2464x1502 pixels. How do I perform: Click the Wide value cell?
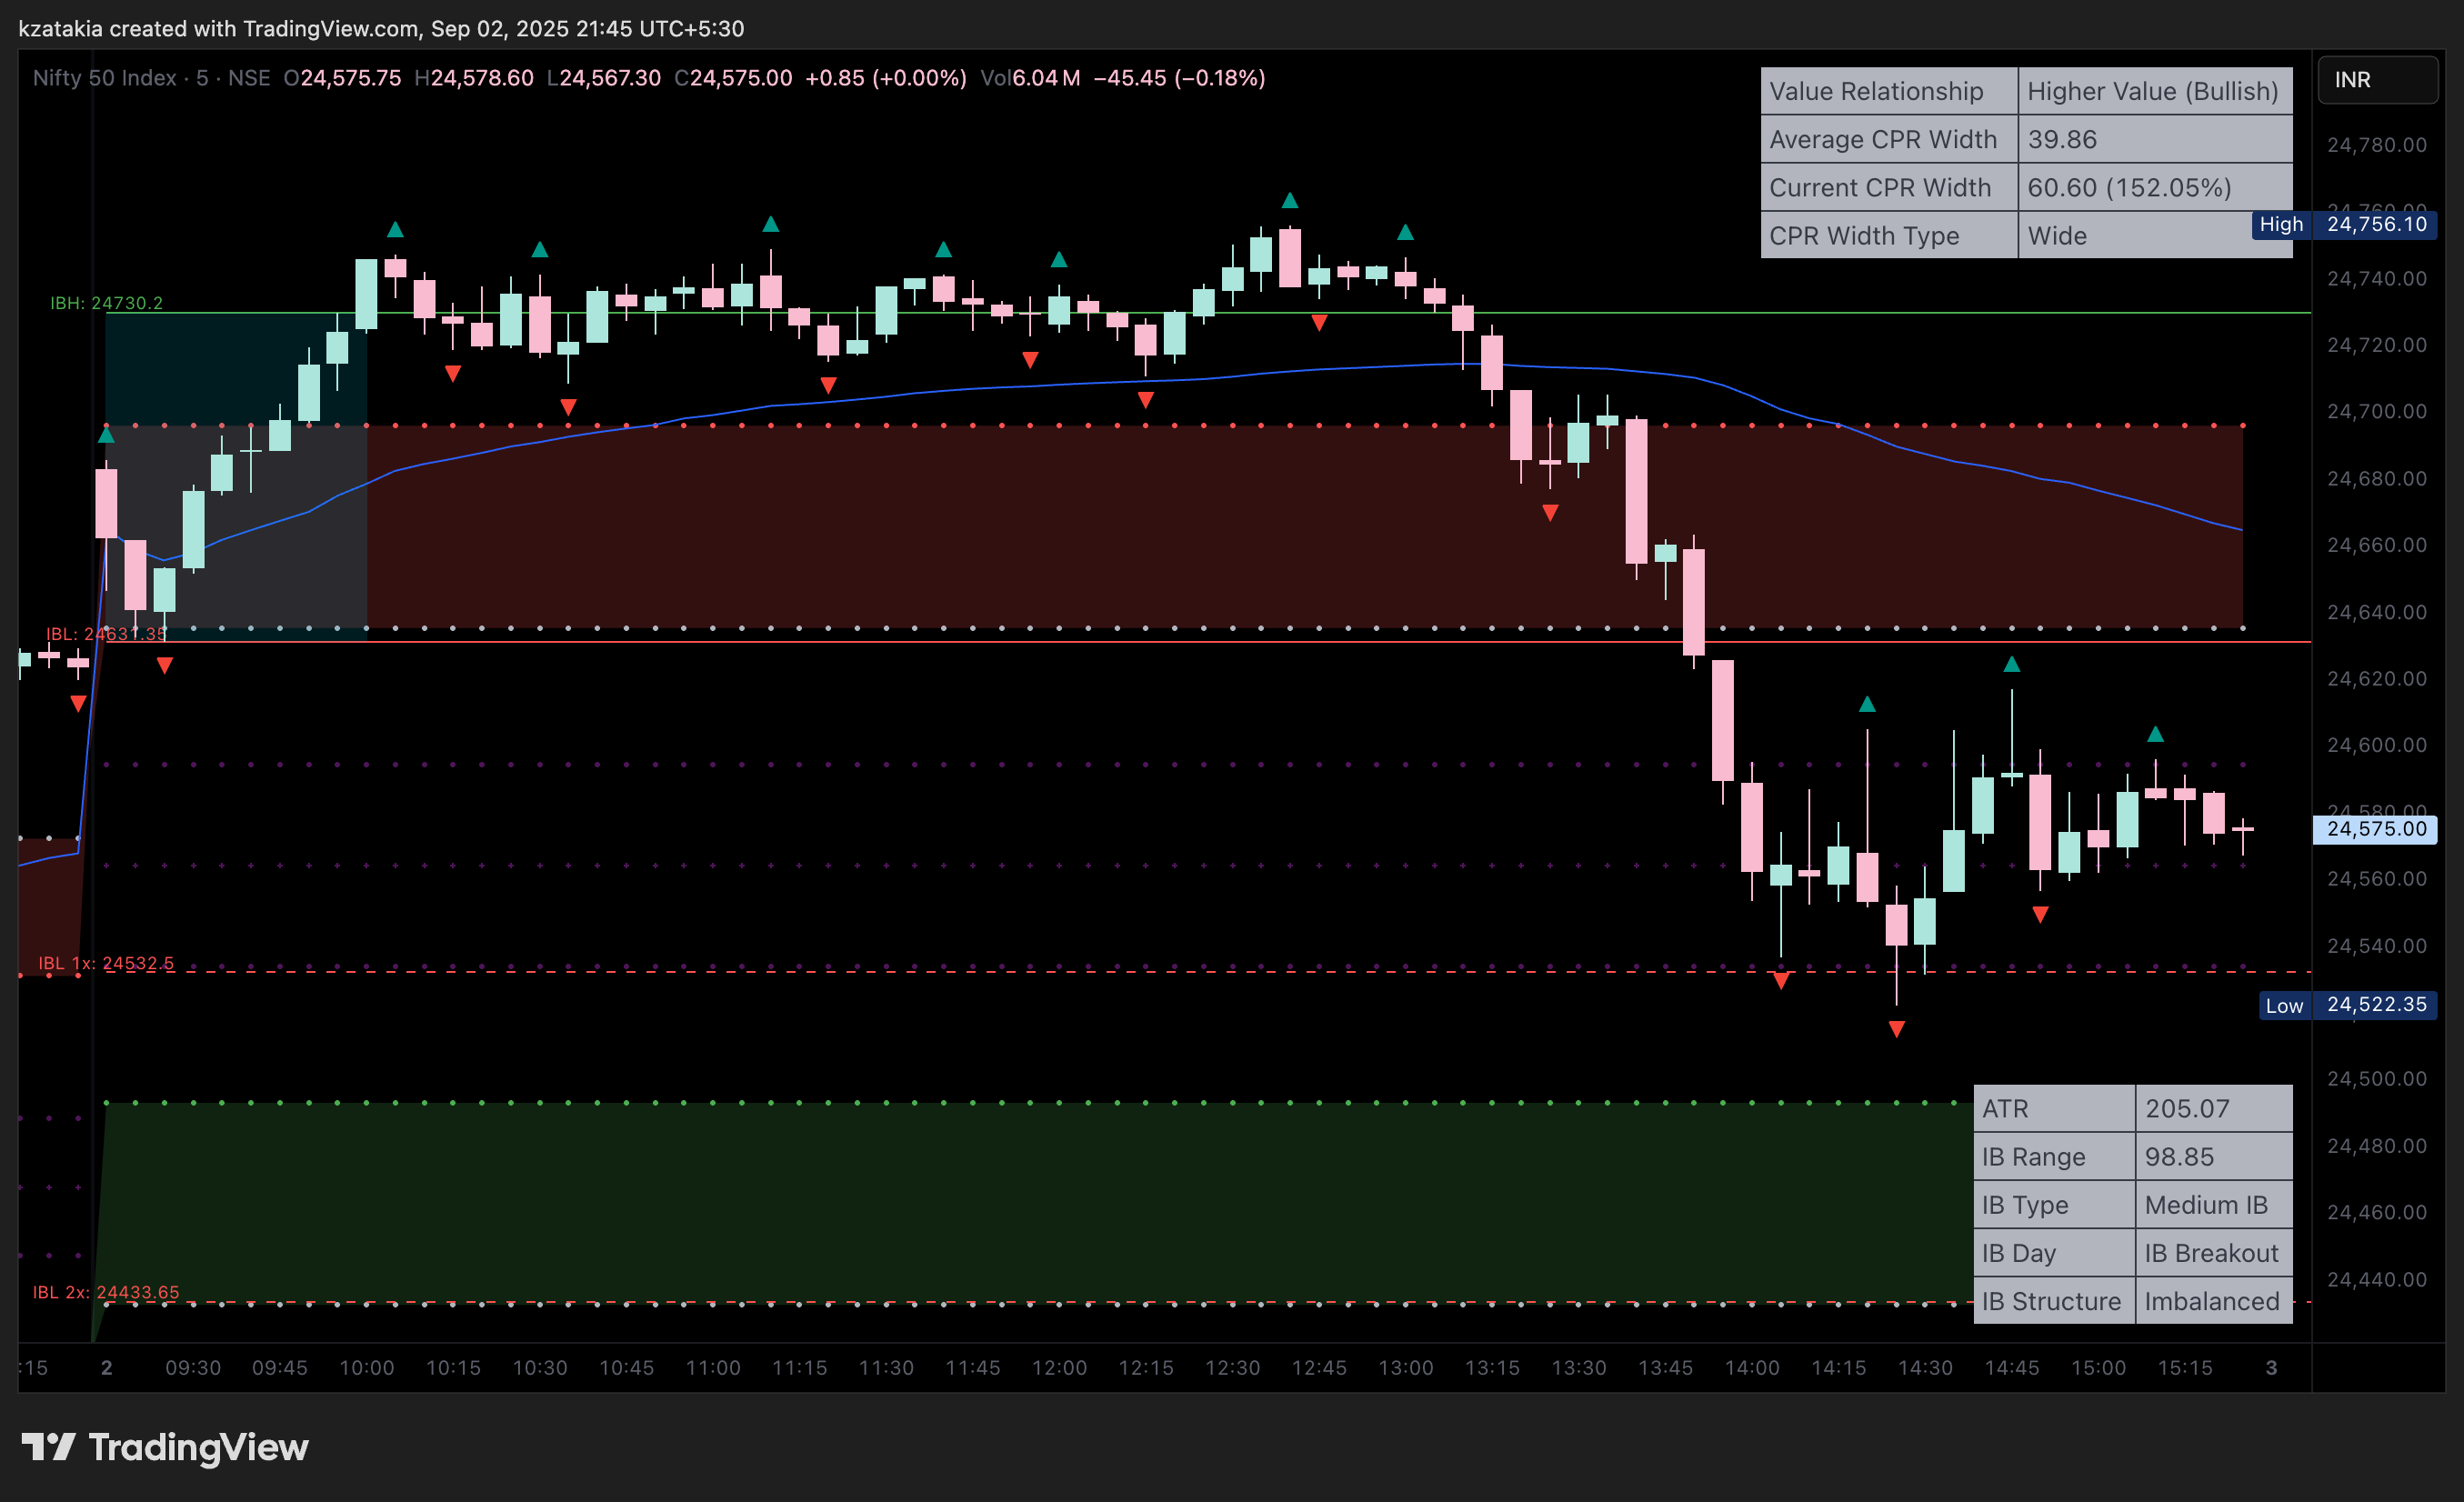(2155, 235)
